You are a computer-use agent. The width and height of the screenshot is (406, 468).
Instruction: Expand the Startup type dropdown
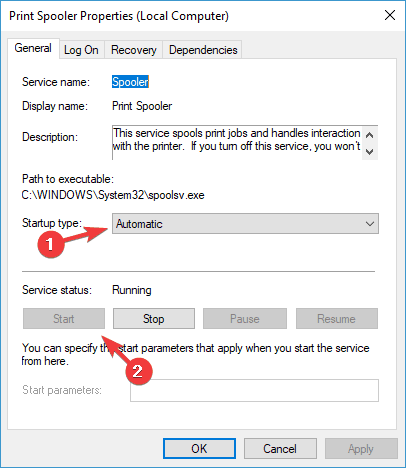point(245,224)
